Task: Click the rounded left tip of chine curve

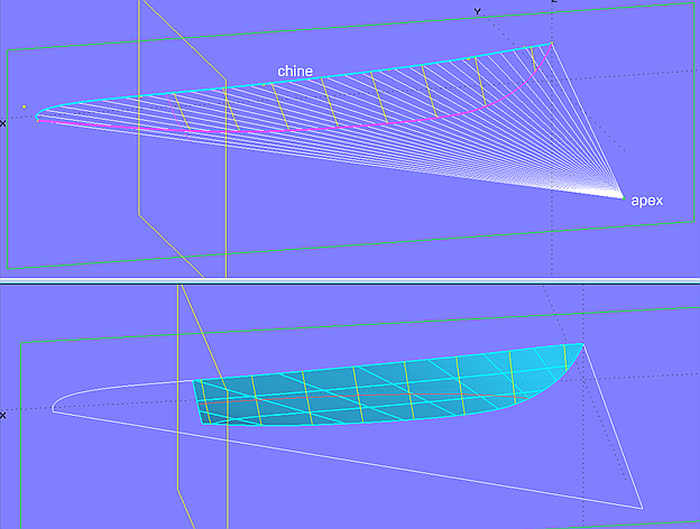Action: (x=38, y=116)
